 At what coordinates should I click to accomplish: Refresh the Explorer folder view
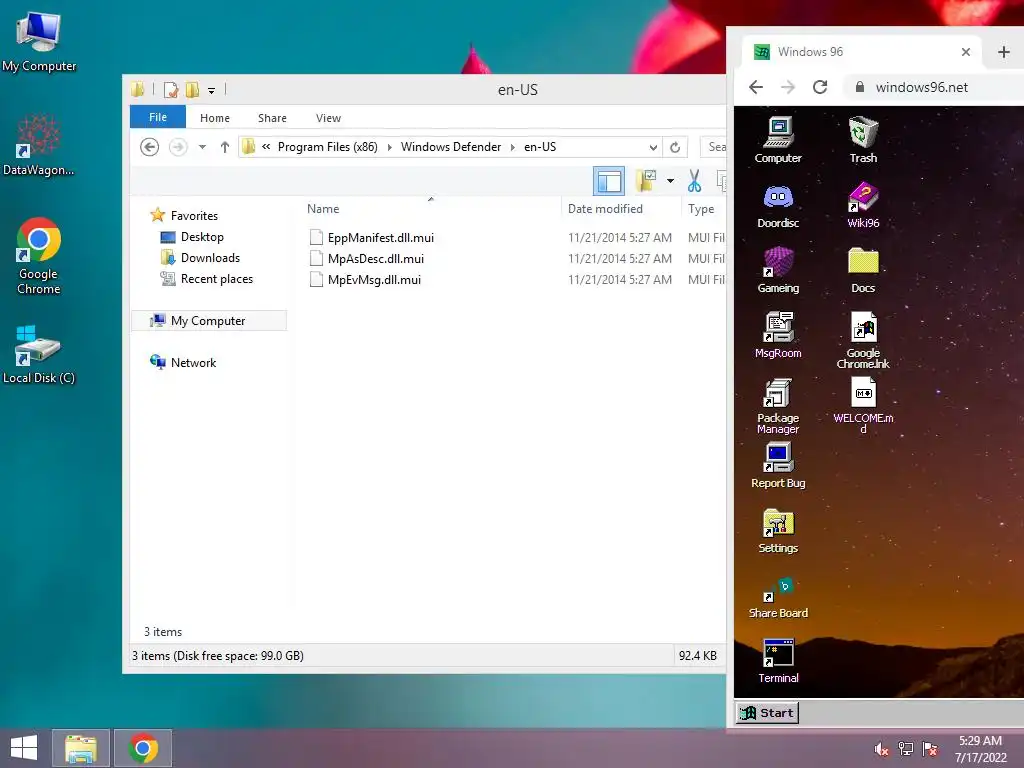[x=675, y=147]
